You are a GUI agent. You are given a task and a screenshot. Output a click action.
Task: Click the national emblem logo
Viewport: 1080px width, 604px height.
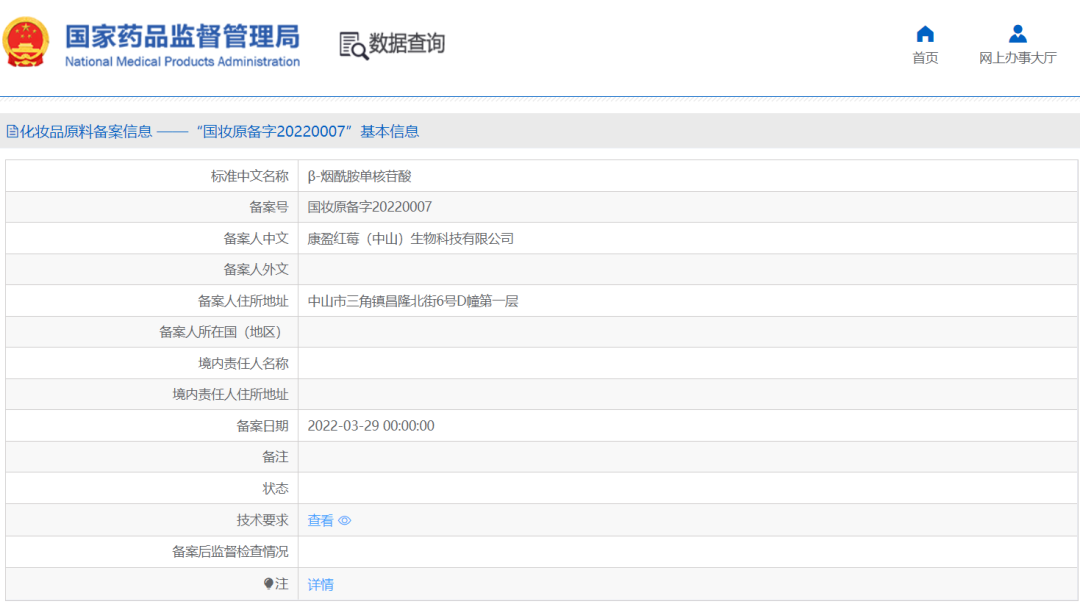pyautogui.click(x=25, y=42)
